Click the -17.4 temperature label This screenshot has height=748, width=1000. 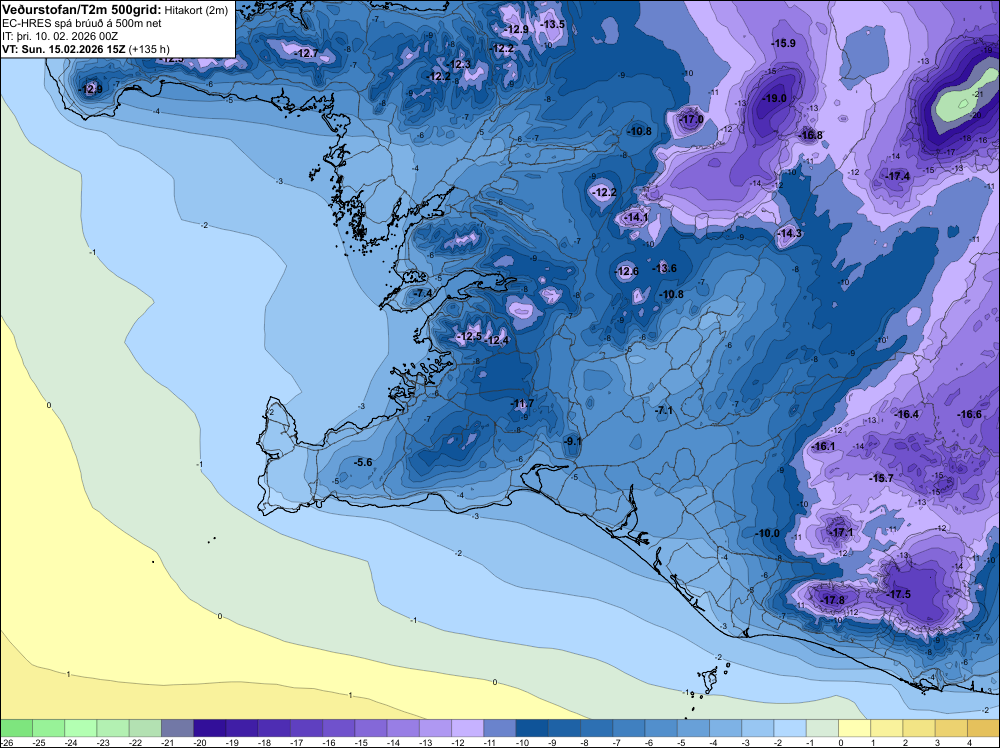click(x=898, y=176)
